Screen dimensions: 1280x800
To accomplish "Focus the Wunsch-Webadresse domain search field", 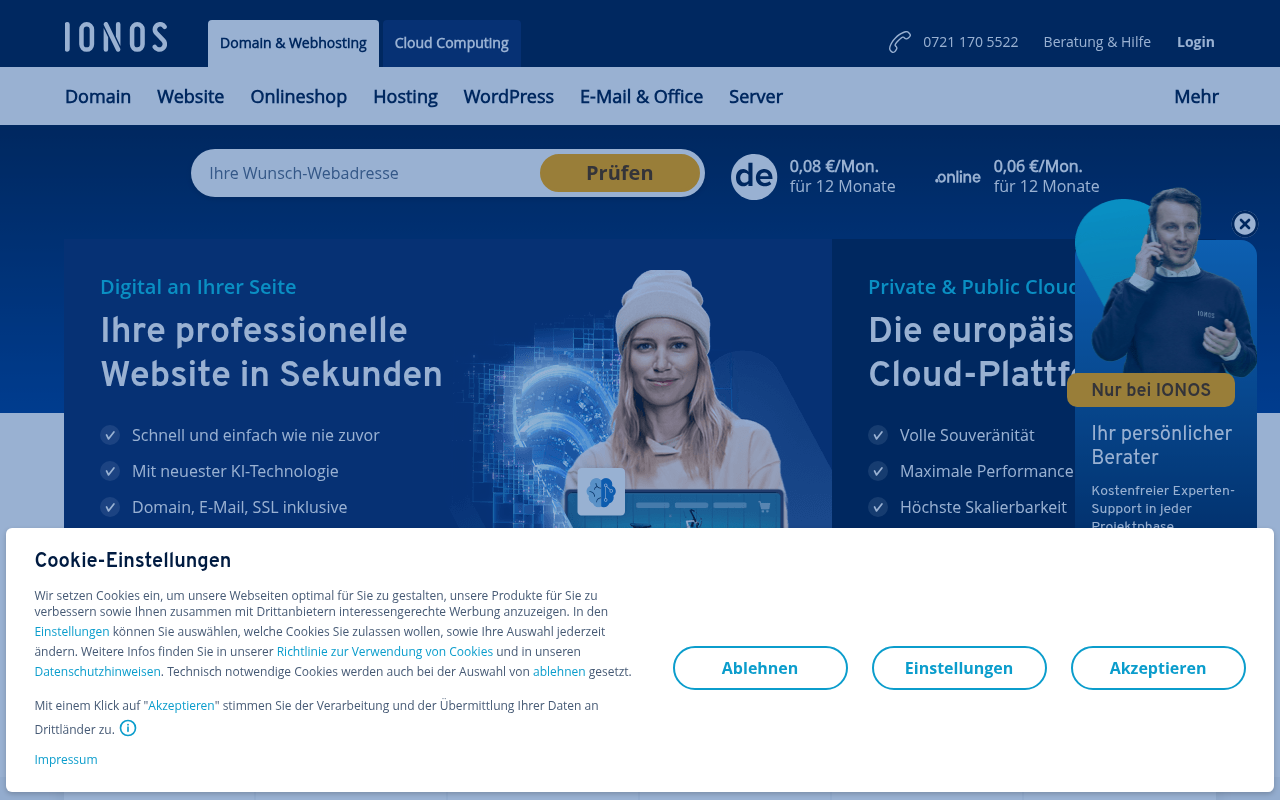I will [366, 173].
